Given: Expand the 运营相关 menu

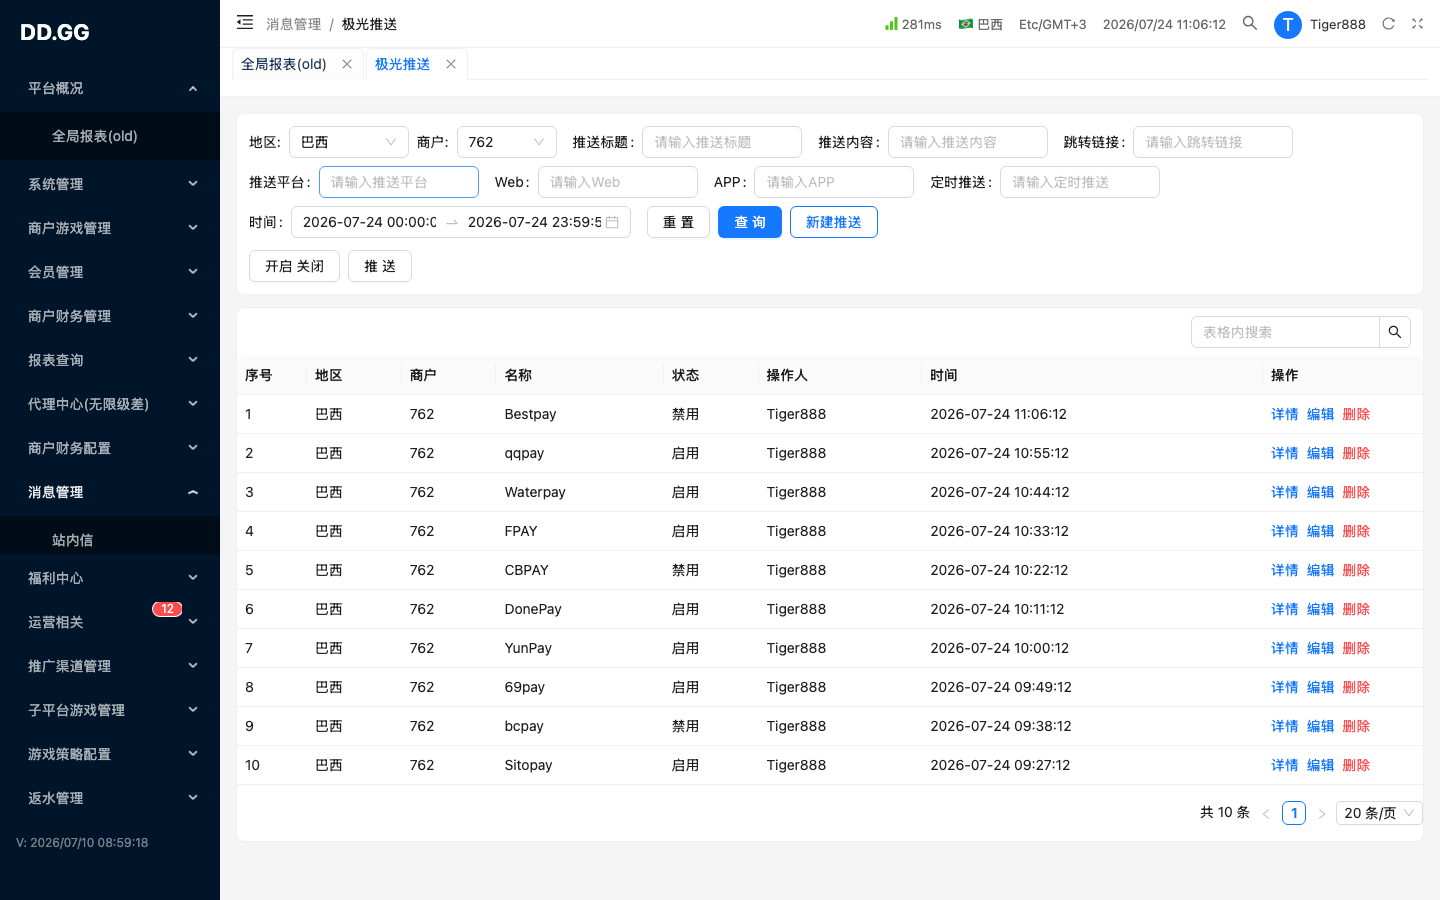Looking at the screenshot, I should pyautogui.click(x=110, y=622).
